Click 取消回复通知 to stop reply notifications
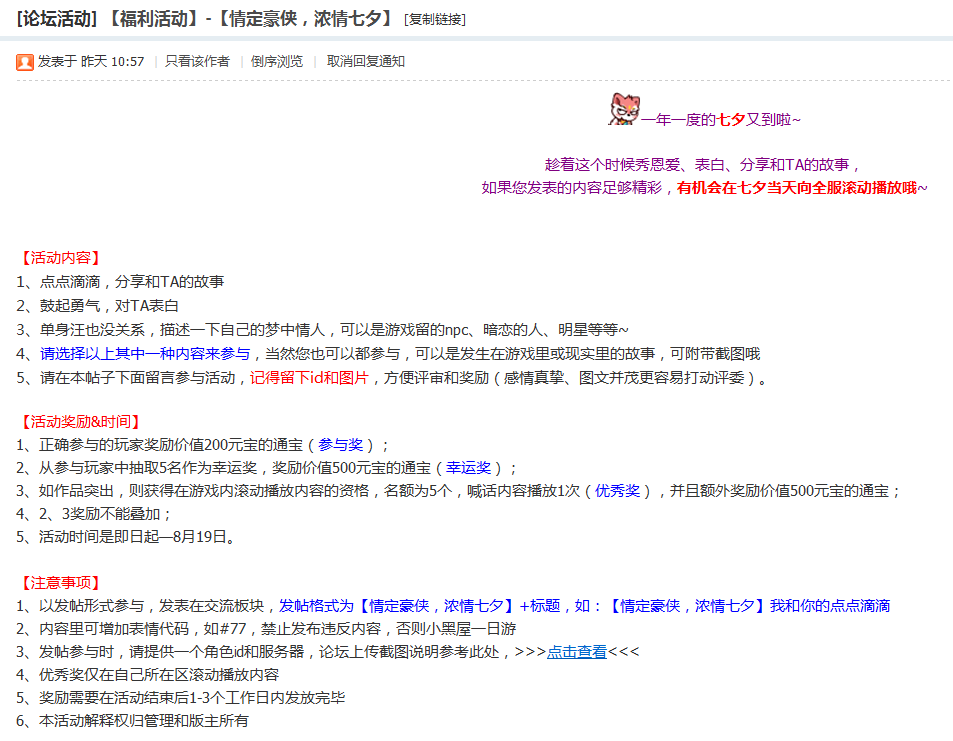The height and width of the screenshot is (741, 953). [366, 62]
